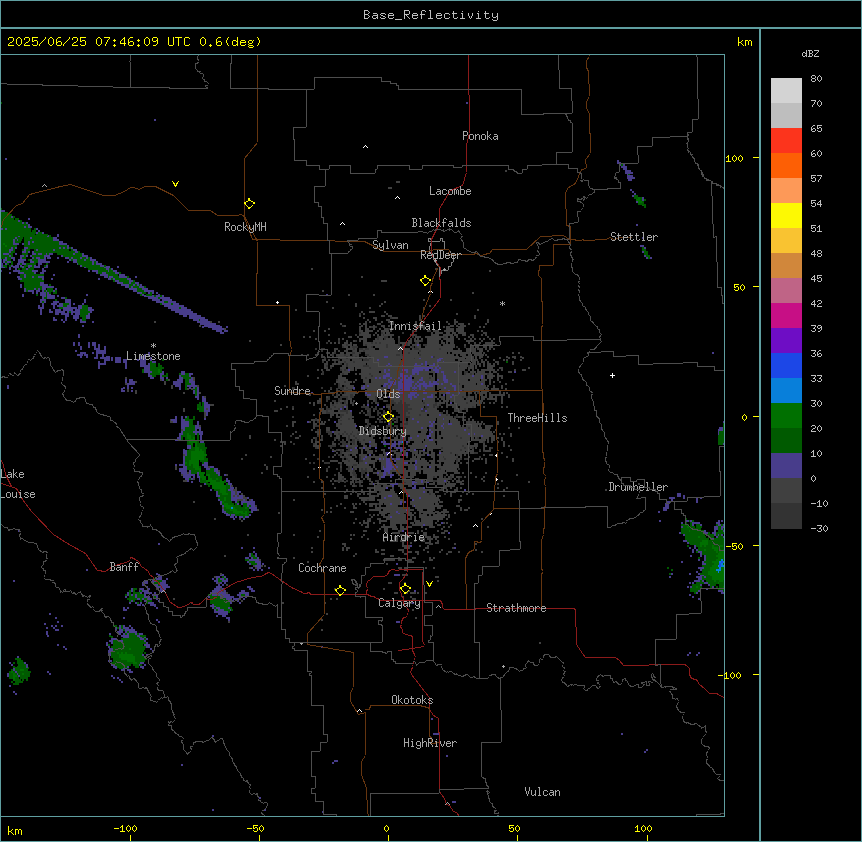Click the Strathmore label

coord(516,608)
